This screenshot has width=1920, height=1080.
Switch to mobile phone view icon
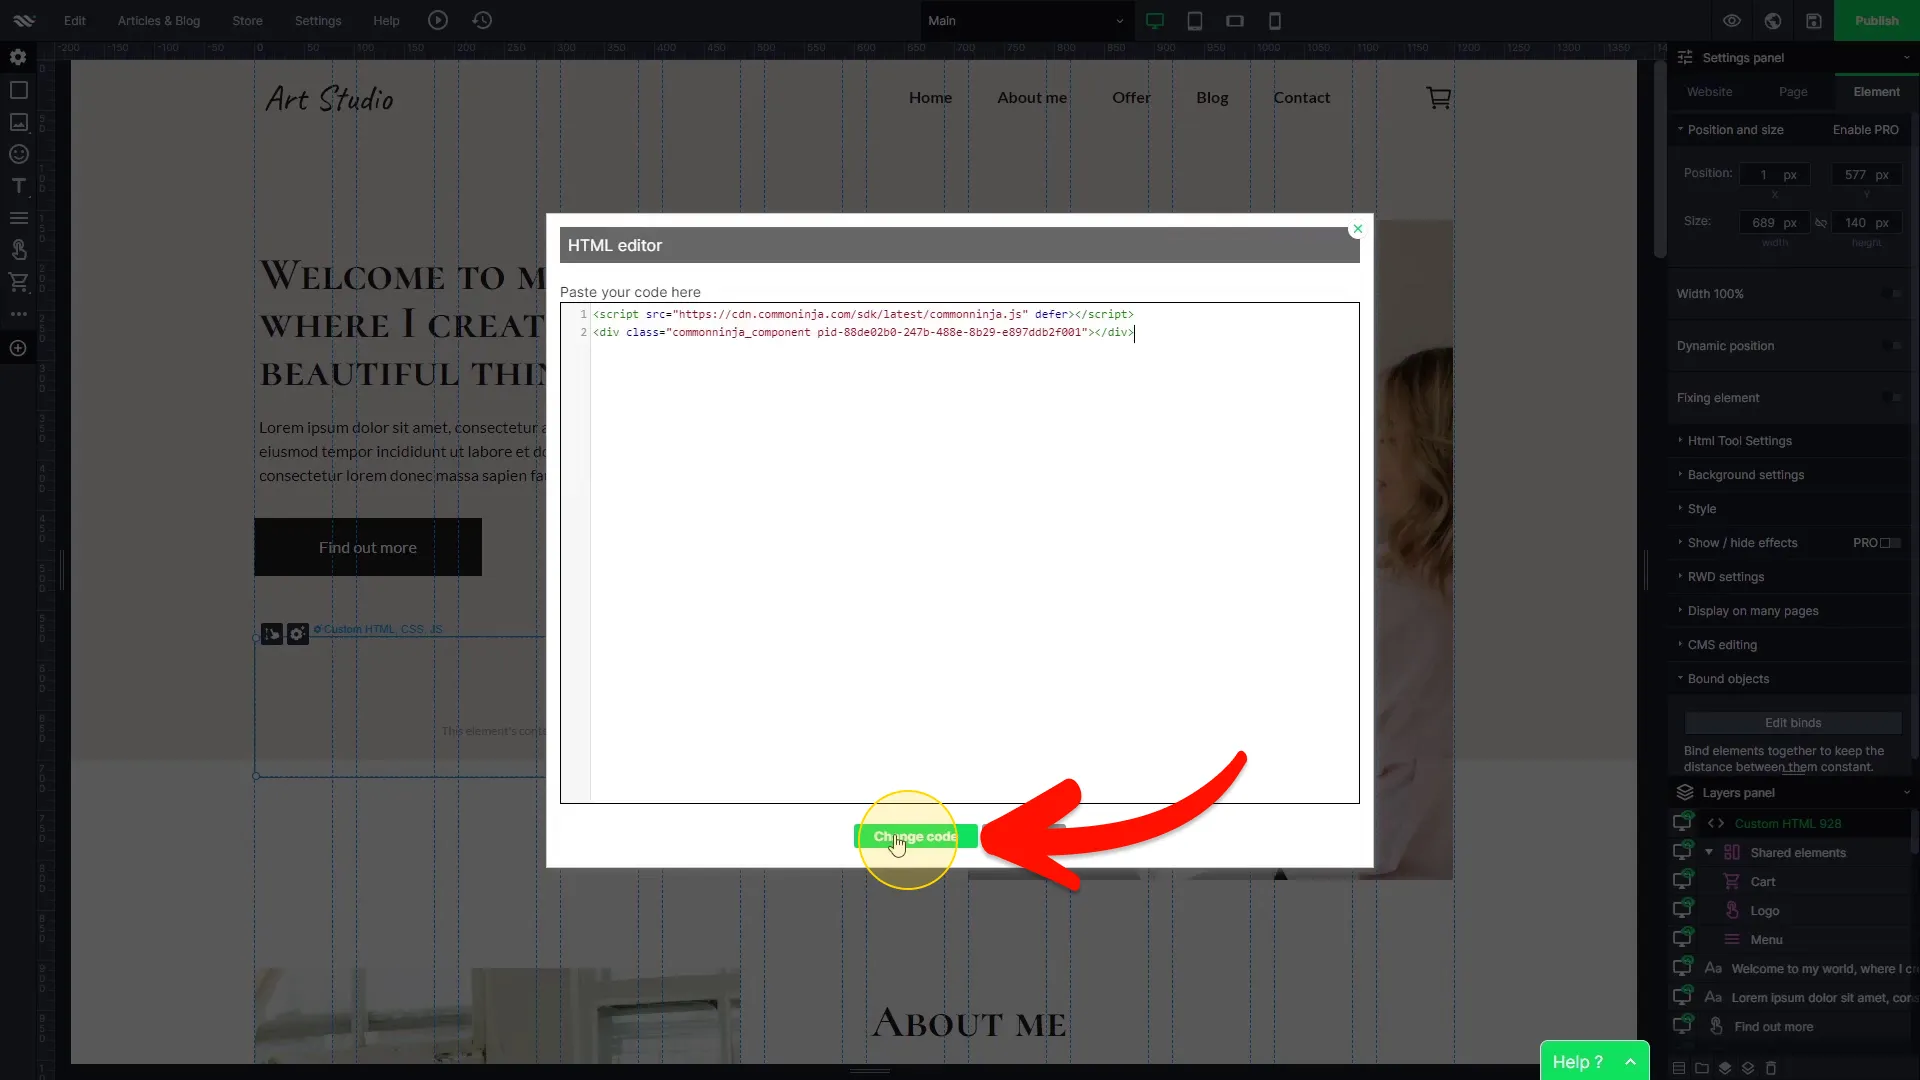(x=1275, y=21)
